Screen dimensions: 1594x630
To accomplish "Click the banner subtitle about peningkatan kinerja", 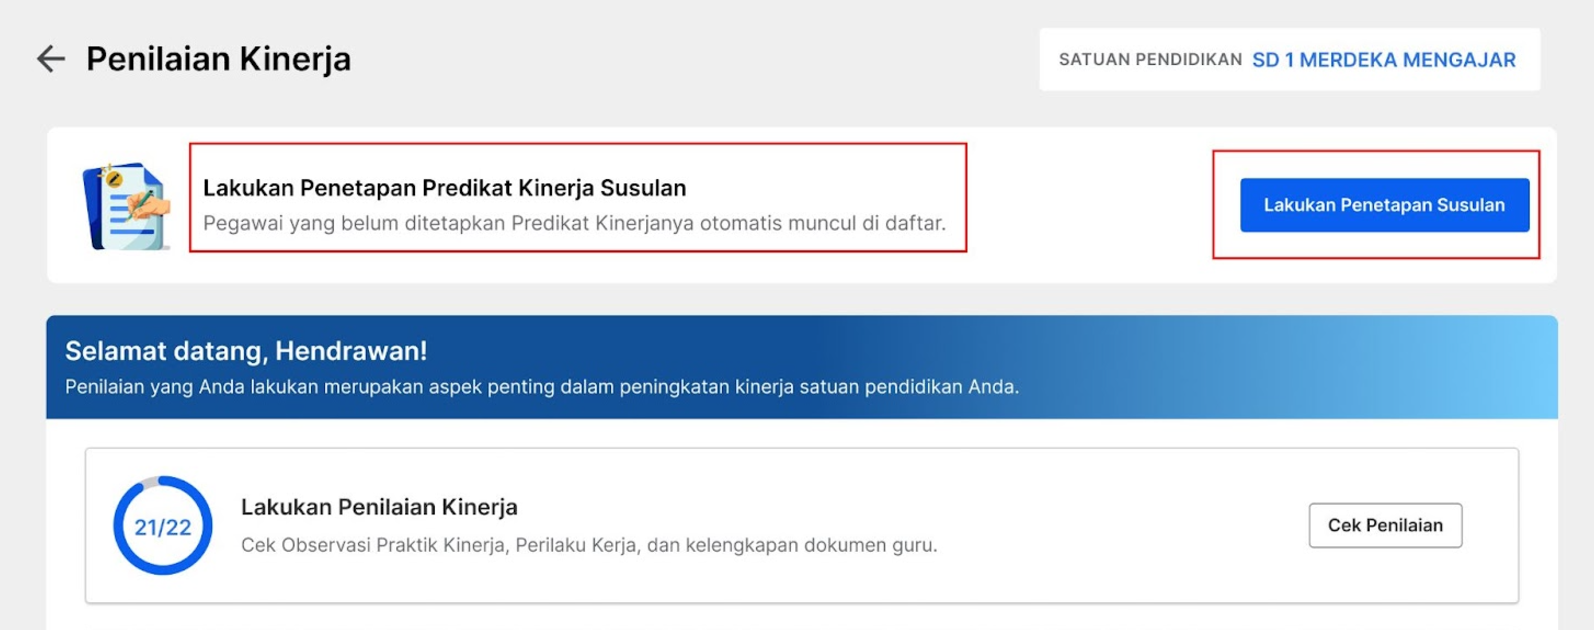I will point(541,387).
